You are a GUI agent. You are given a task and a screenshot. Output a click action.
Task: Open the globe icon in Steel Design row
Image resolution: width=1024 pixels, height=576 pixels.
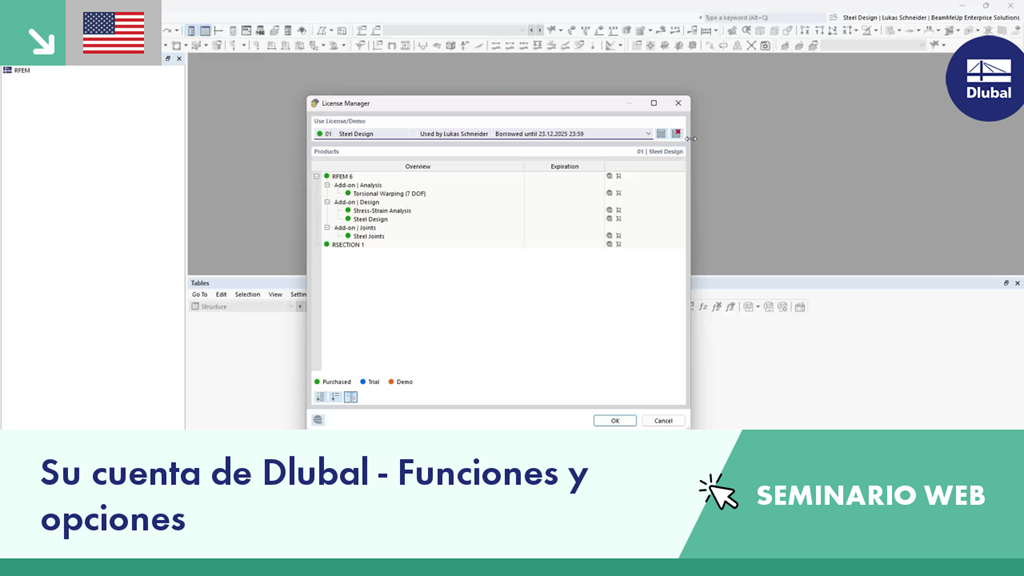(x=609, y=219)
